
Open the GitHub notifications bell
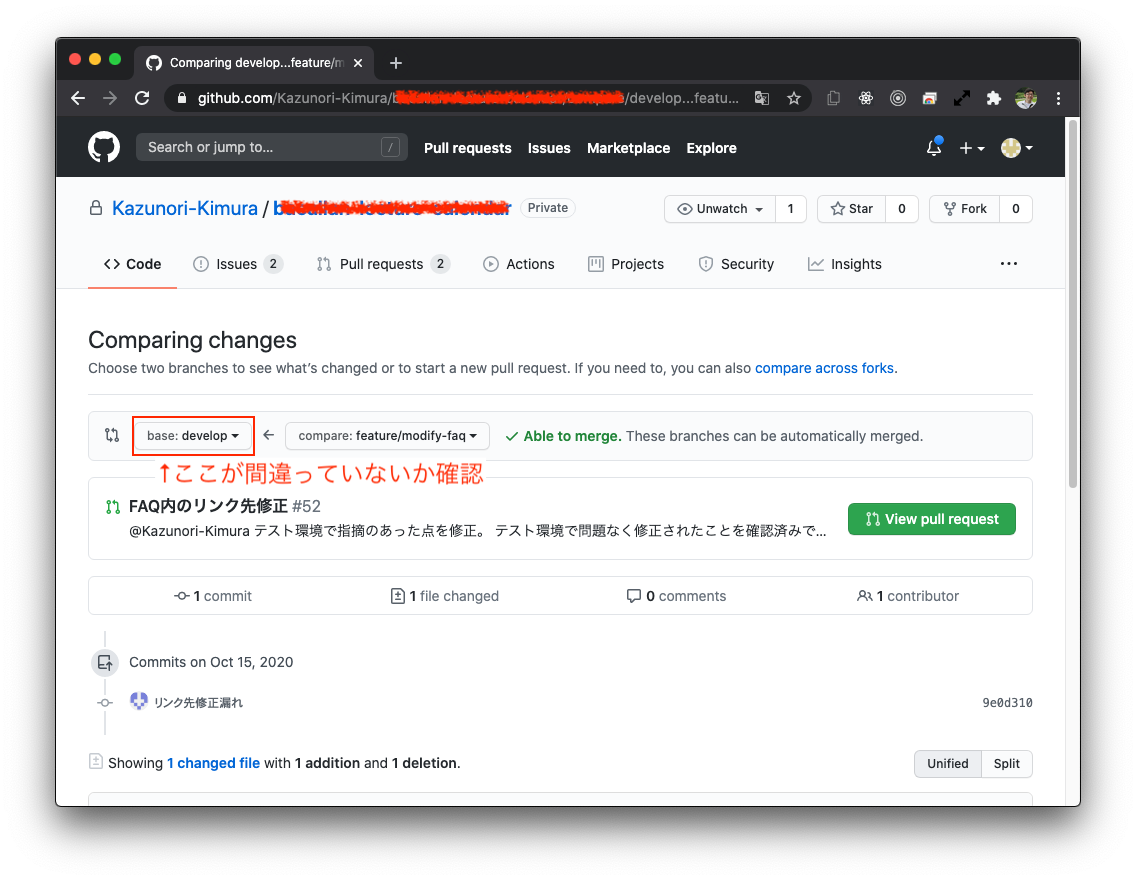(934, 148)
